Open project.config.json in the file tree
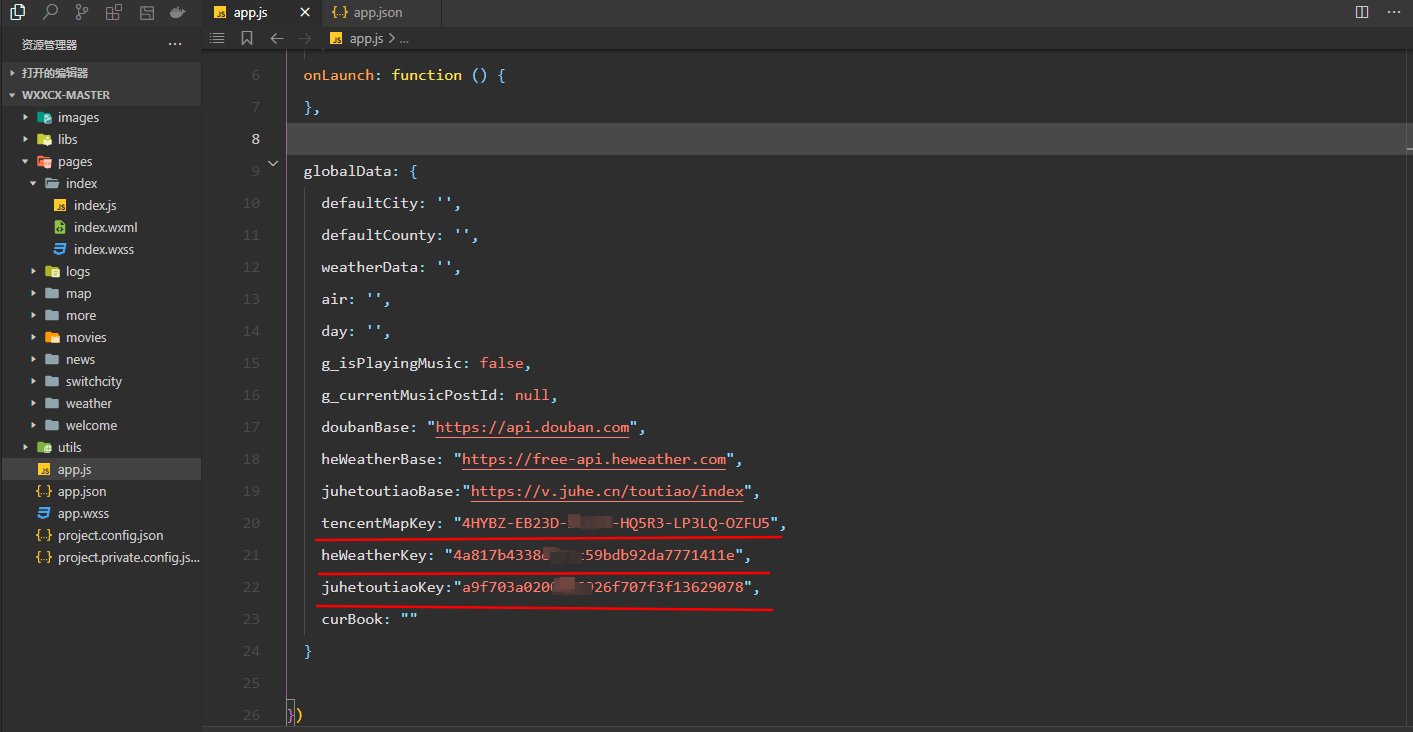The width and height of the screenshot is (1413, 732). (100, 535)
